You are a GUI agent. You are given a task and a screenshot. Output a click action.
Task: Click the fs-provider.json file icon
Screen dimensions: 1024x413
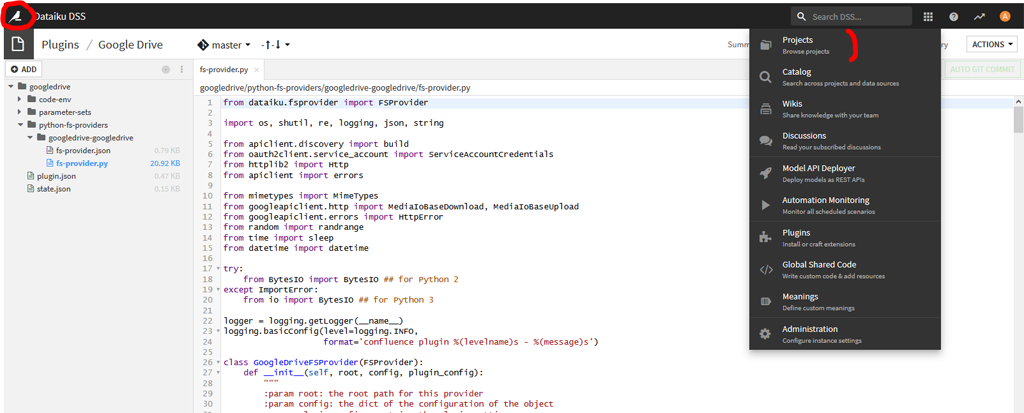50,150
